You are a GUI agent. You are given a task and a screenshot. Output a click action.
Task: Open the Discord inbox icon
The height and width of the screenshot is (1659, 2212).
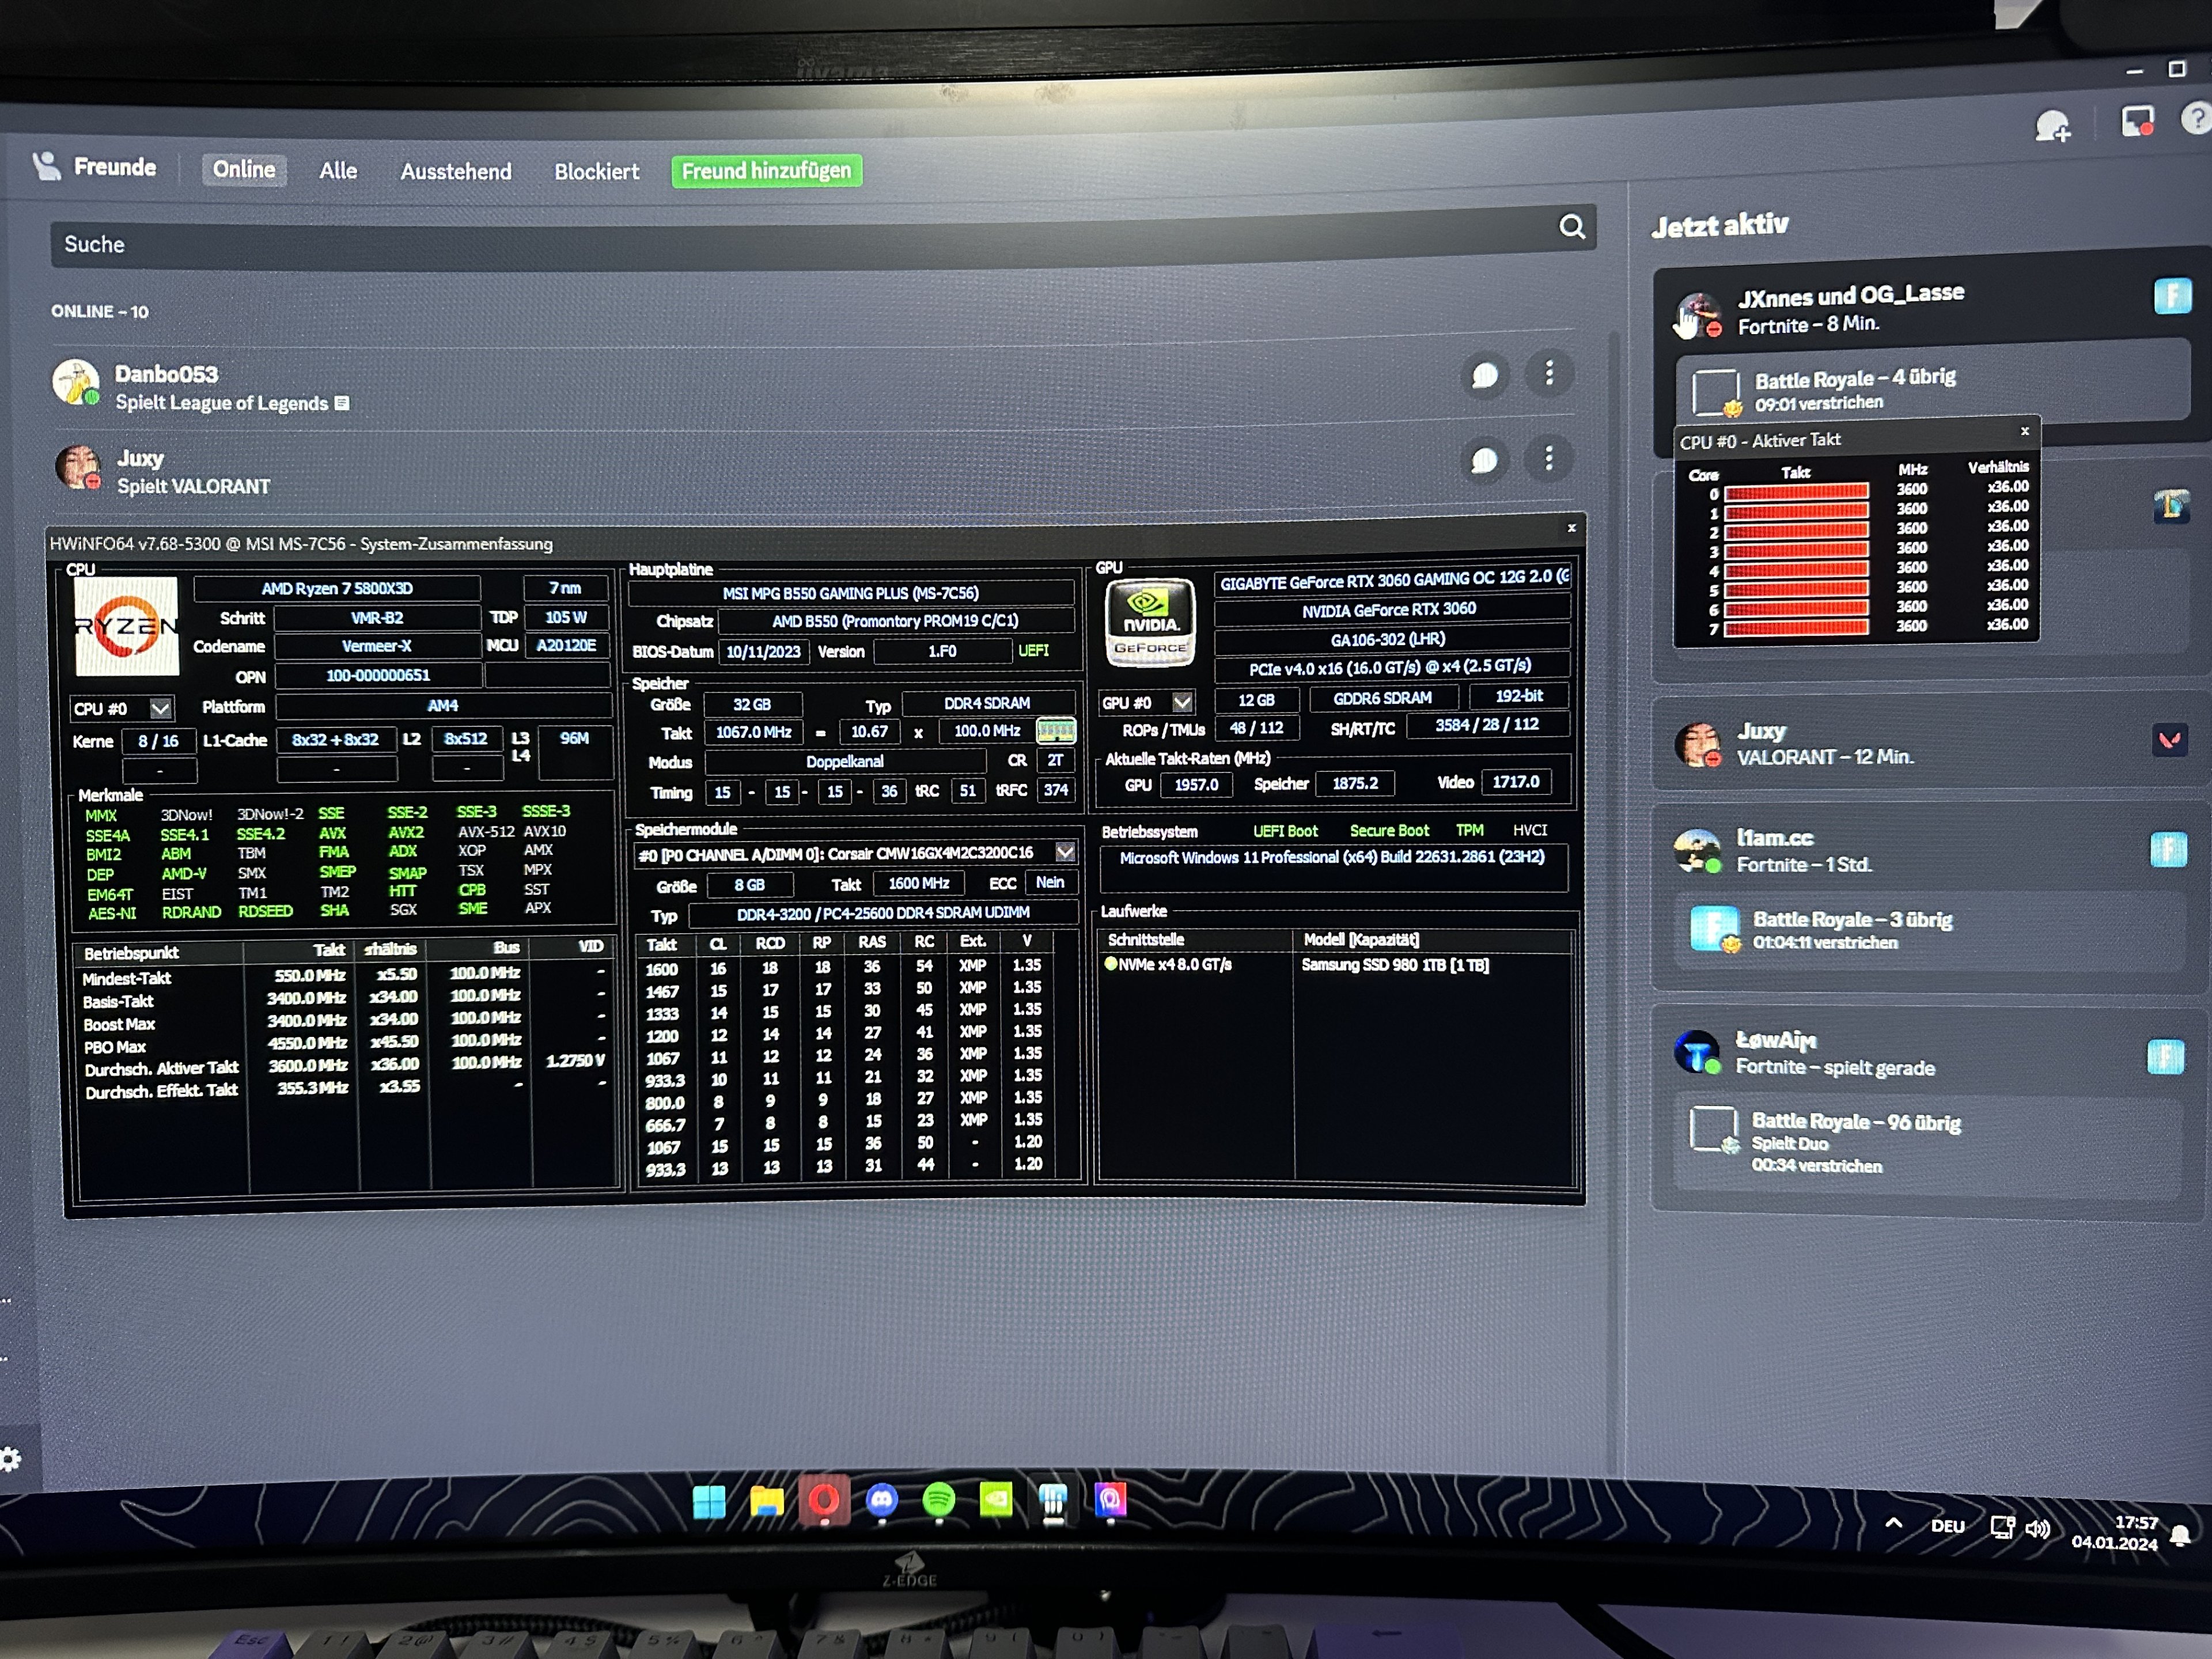pos(2137,122)
